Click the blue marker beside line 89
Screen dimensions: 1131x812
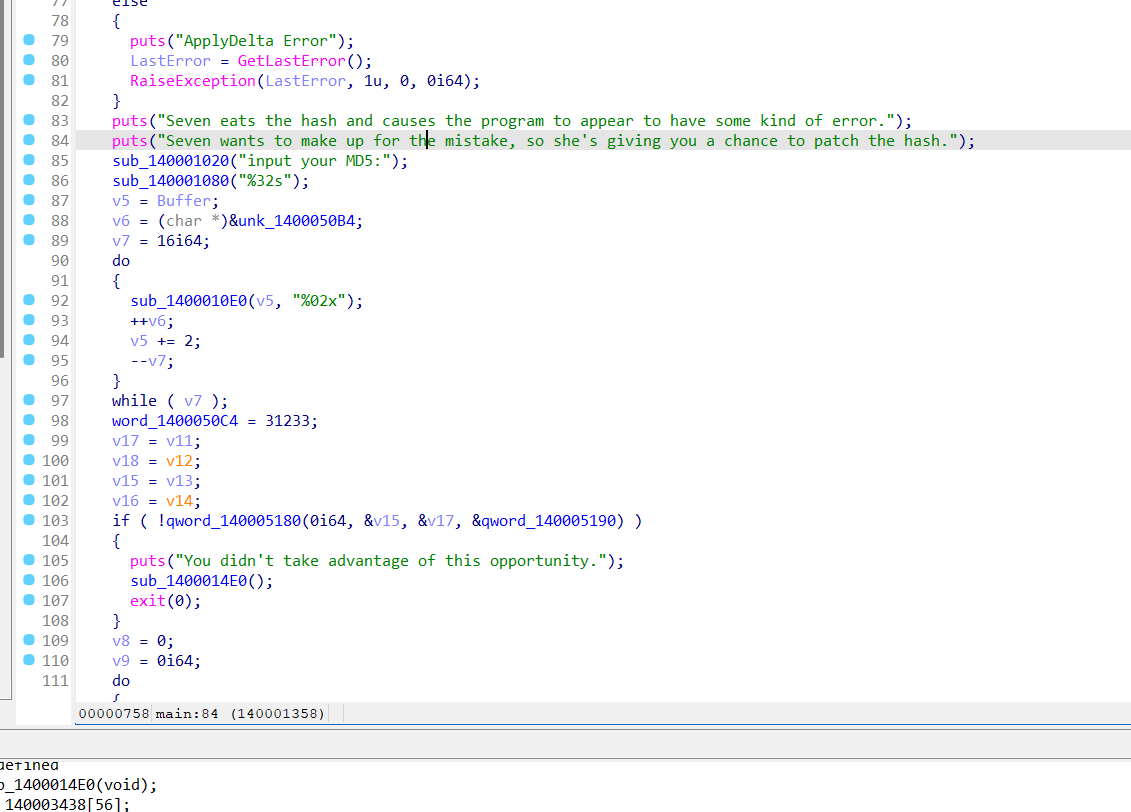click(x=29, y=240)
